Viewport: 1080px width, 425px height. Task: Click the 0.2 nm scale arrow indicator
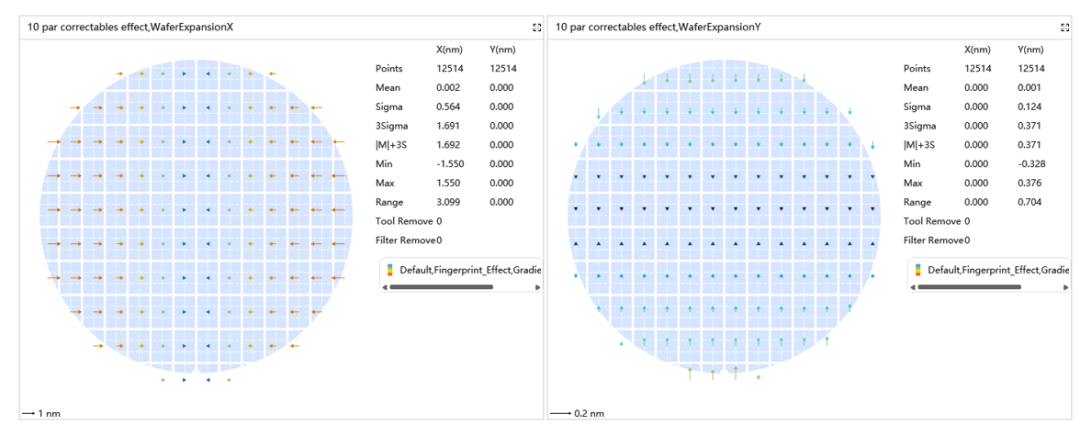click(560, 414)
